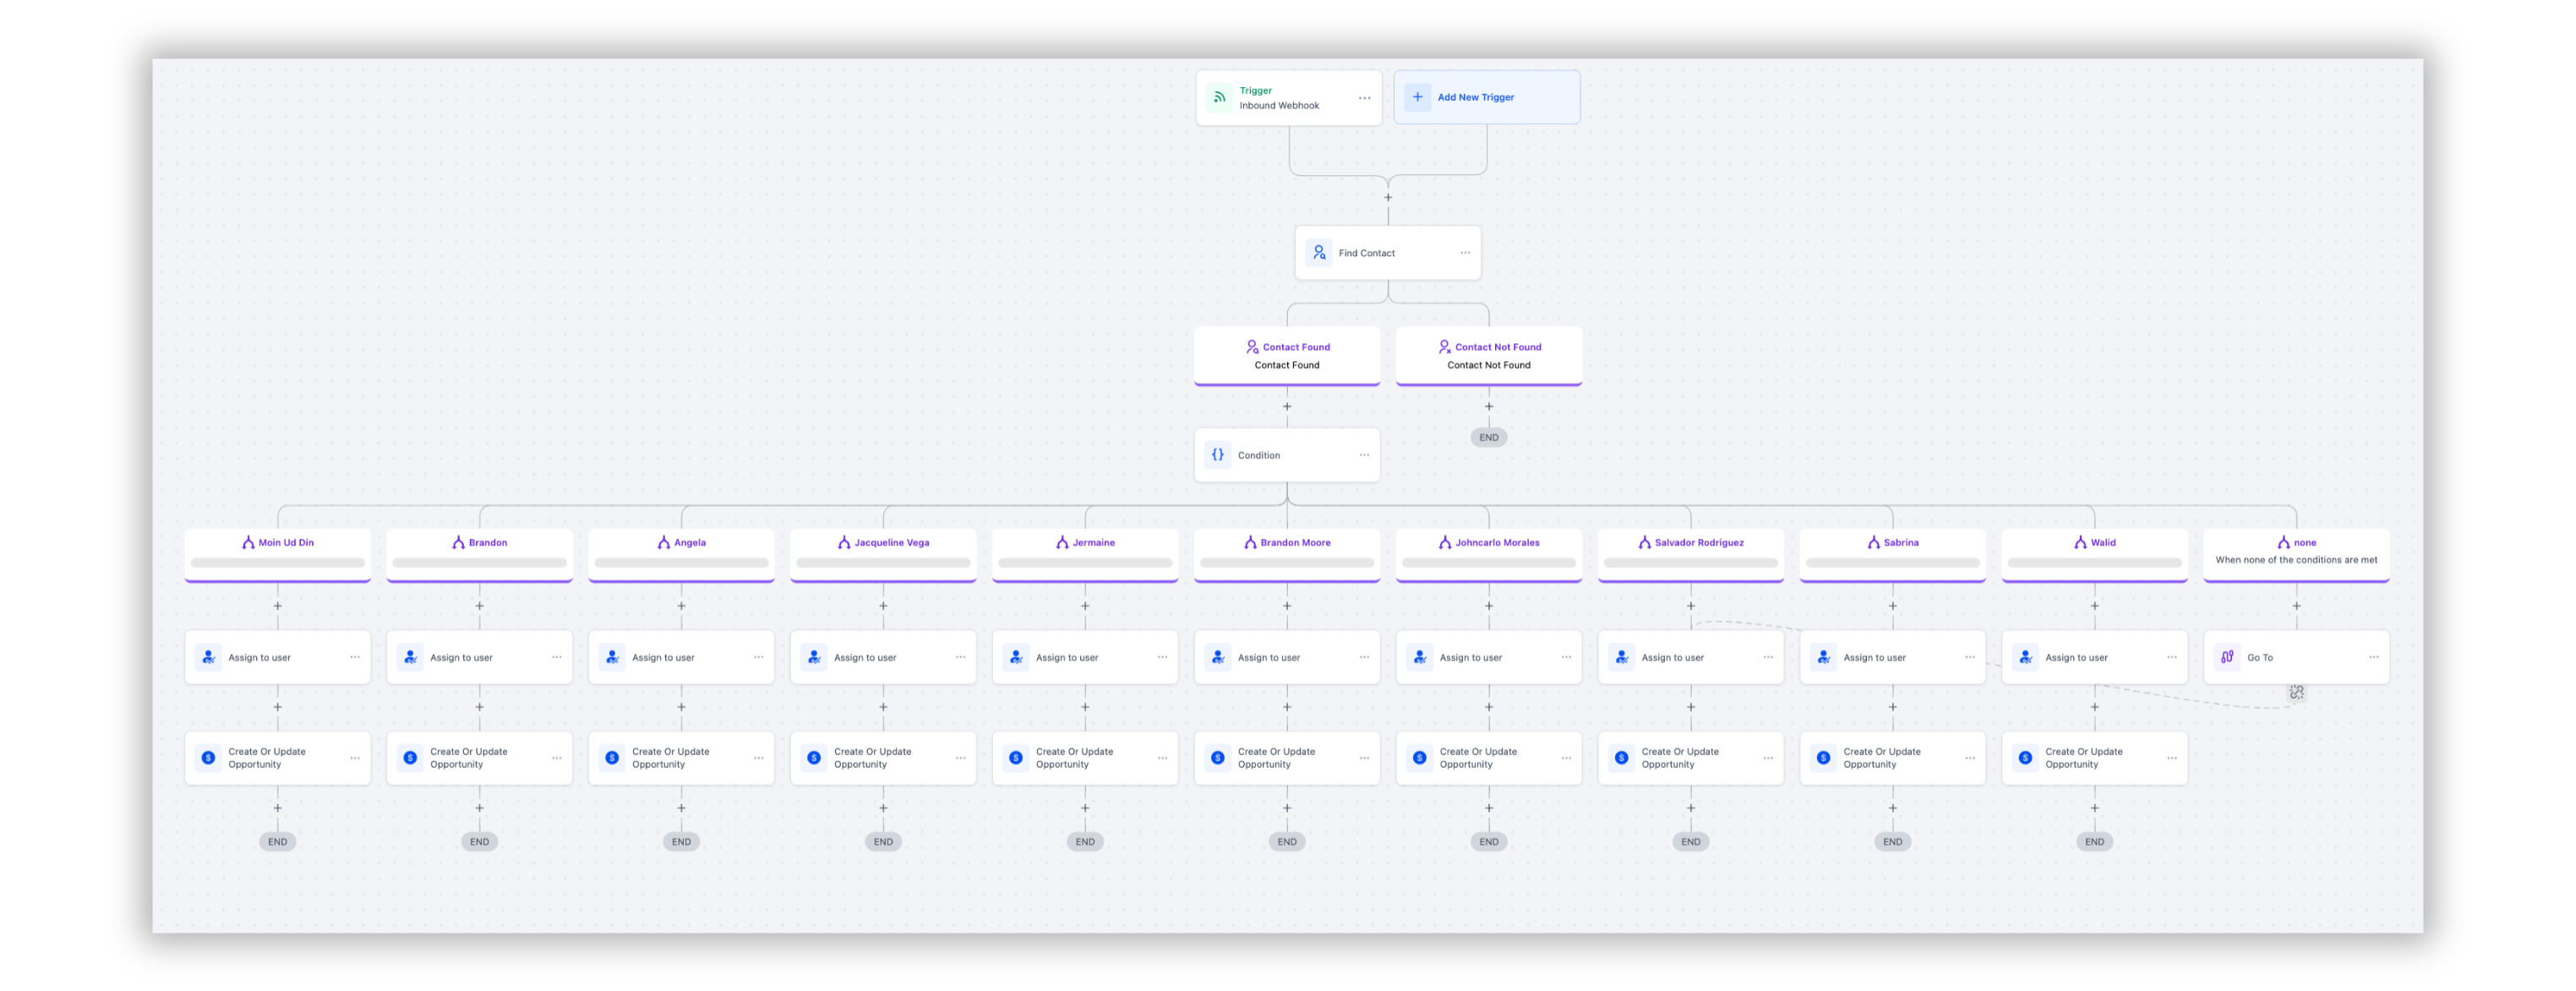Click the Inbound Webhook trigger icon
Image resolution: width=2576 pixels, height=991 pixels.
(x=1219, y=97)
